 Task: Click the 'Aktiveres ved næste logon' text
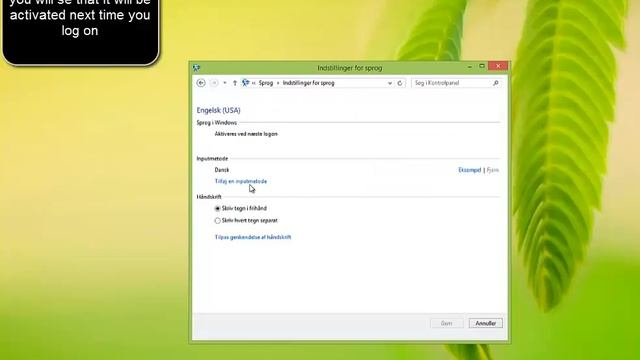(x=246, y=134)
